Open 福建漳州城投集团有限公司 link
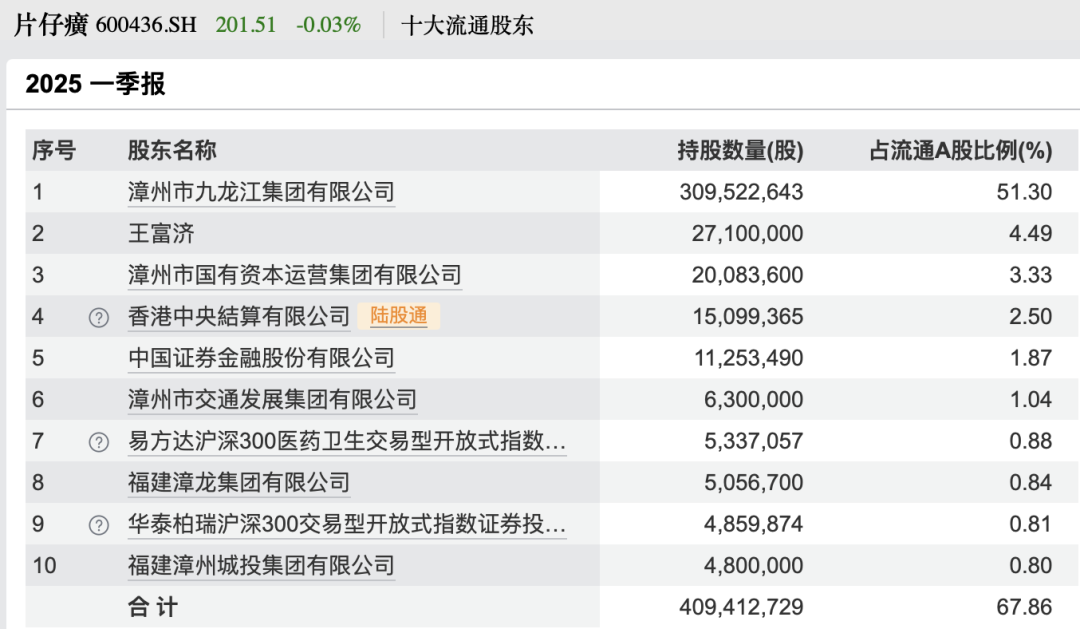1080x629 pixels. [261, 566]
